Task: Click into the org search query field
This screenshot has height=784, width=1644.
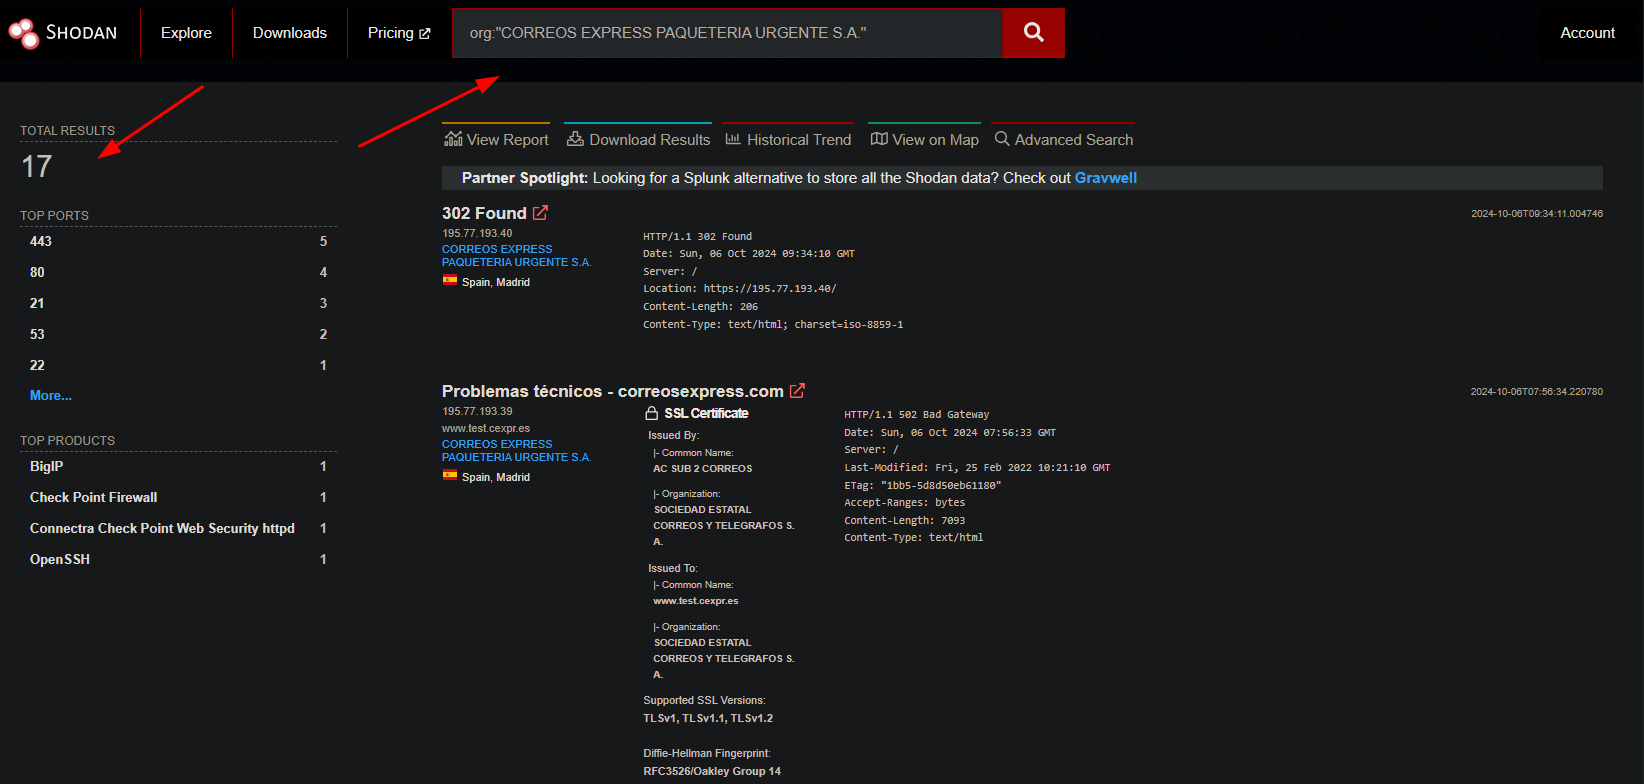Action: 728,33
